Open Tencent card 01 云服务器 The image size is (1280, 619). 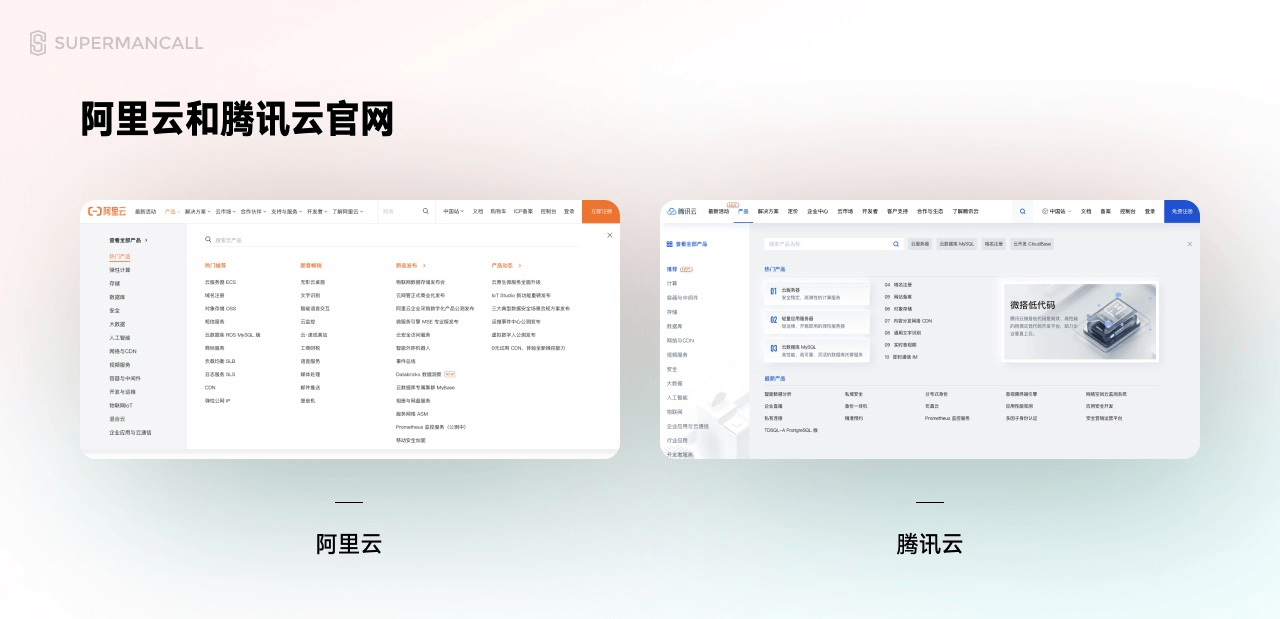816,293
